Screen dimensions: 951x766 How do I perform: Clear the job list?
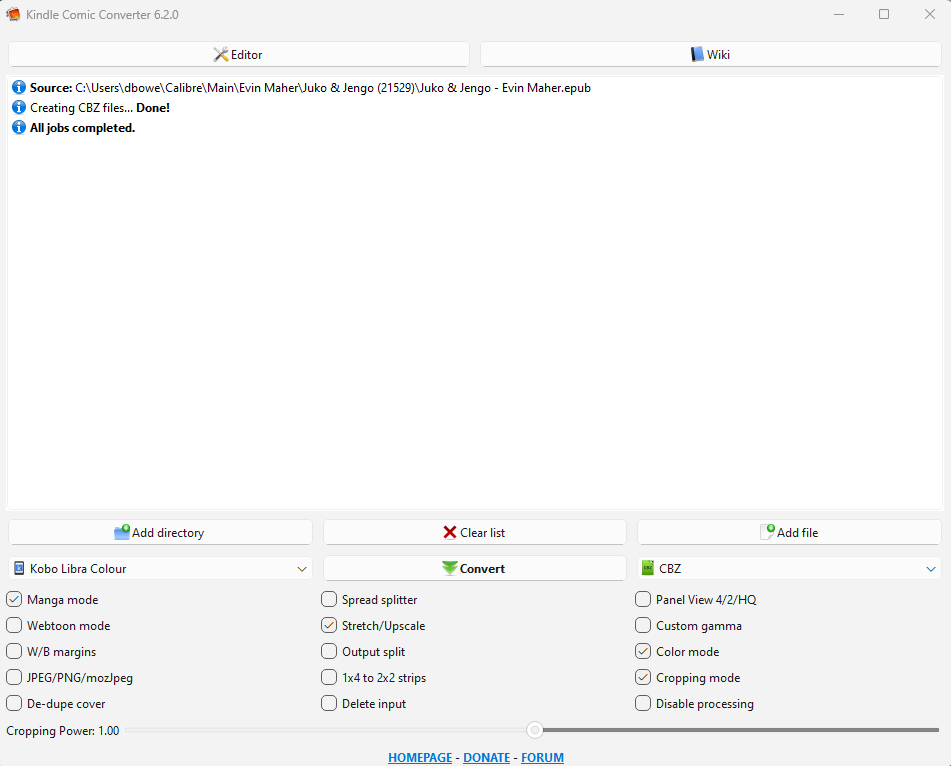pyautogui.click(x=474, y=533)
